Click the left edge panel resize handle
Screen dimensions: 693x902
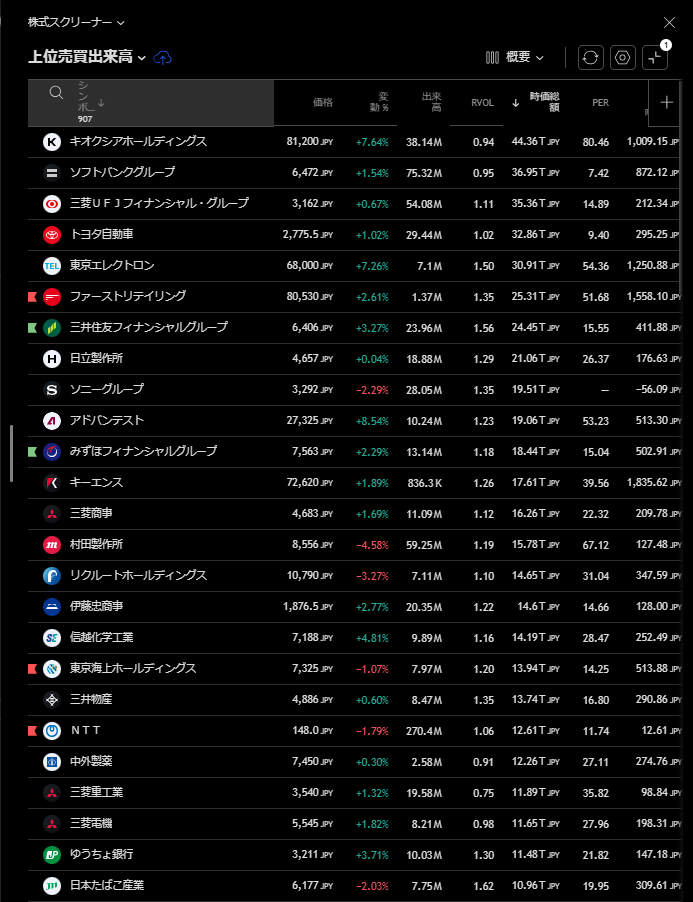pos(11,453)
